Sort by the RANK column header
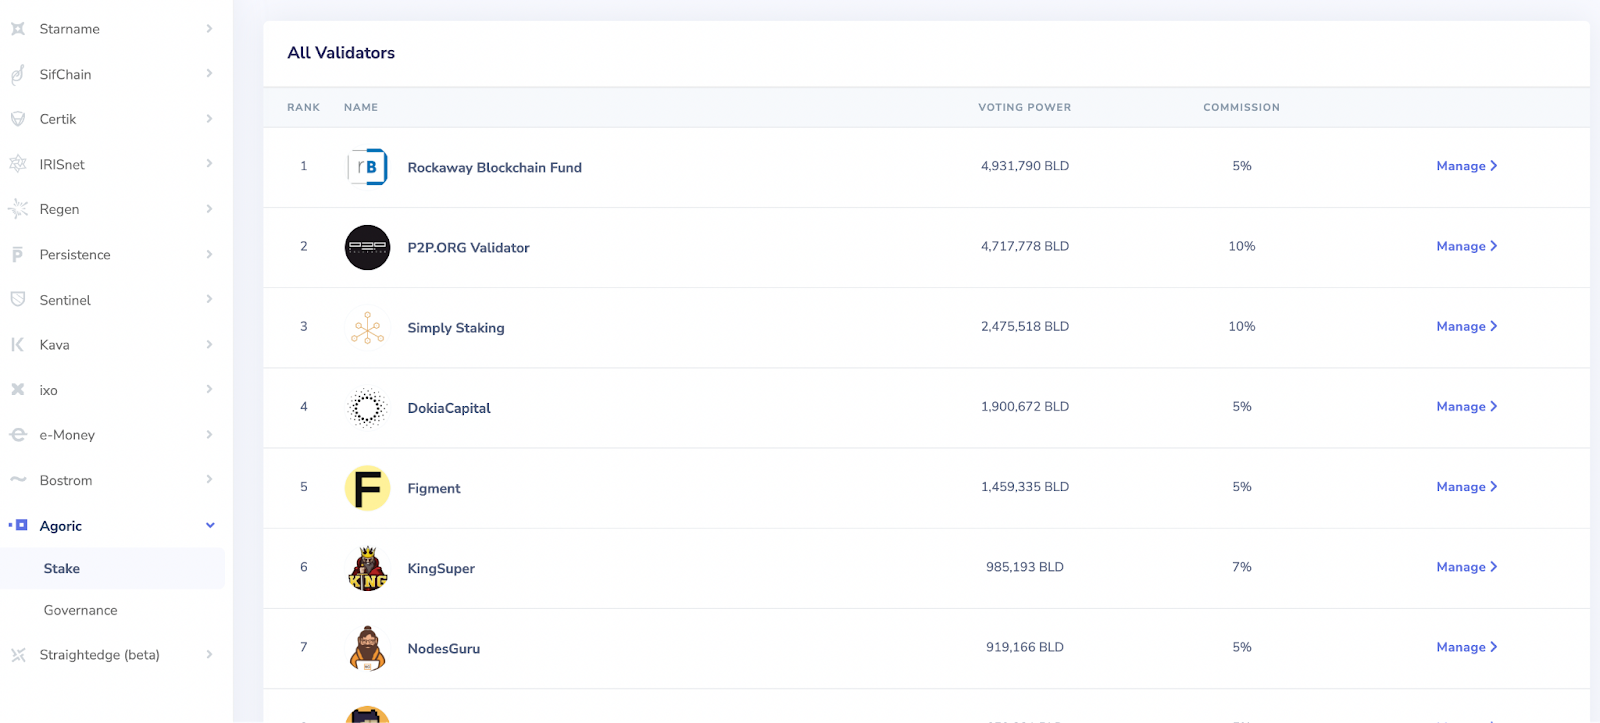The image size is (1600, 723). click(x=304, y=107)
